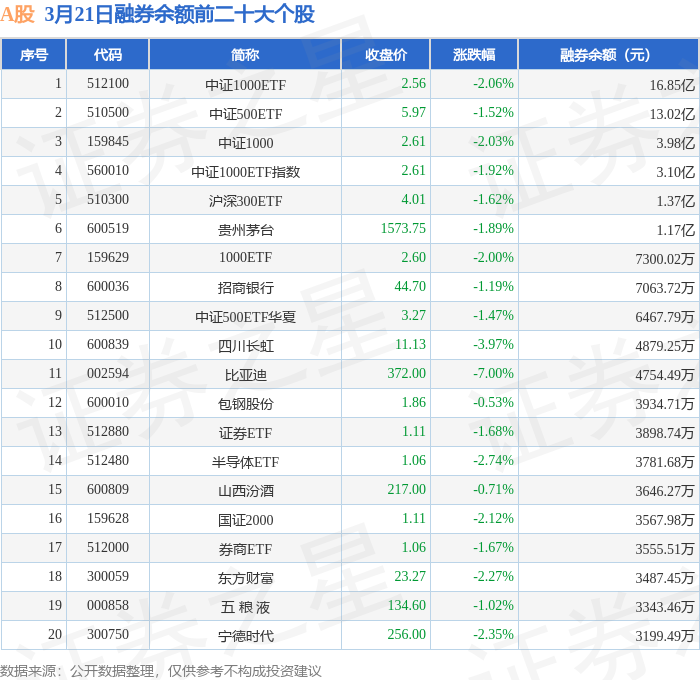Click closing price 372.00

point(406,373)
